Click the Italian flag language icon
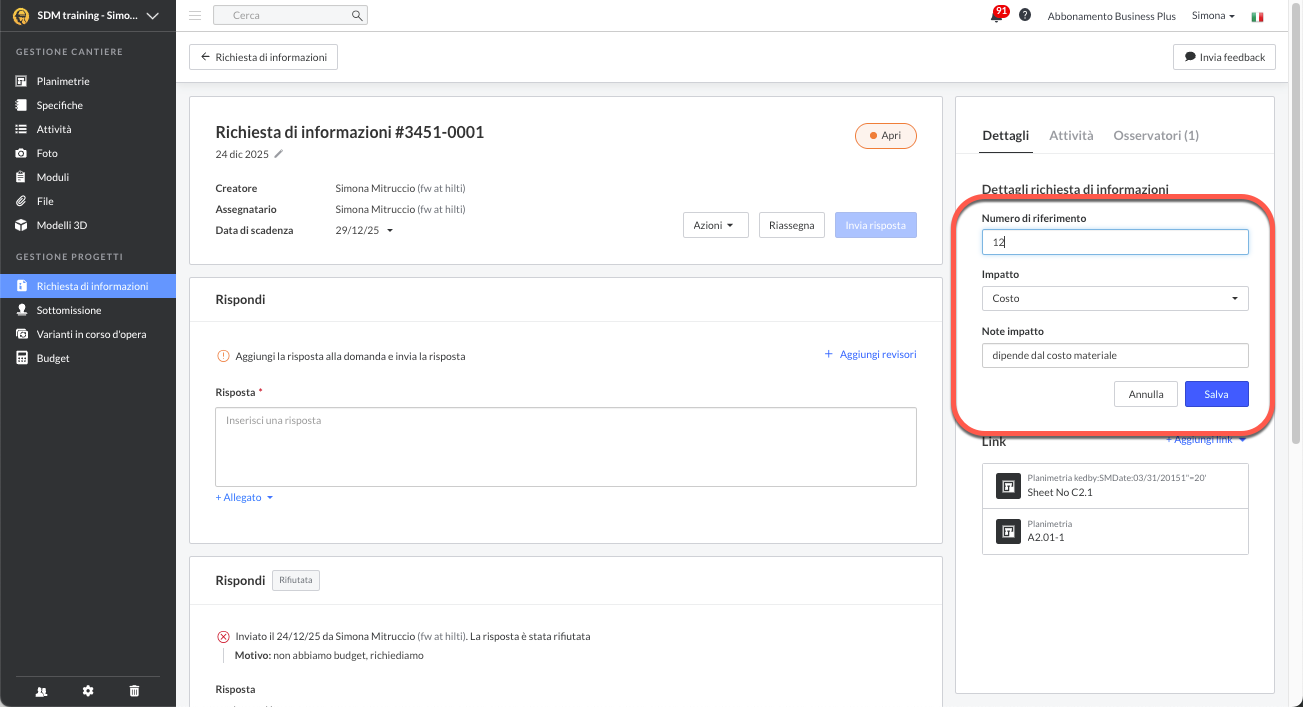 click(1257, 16)
